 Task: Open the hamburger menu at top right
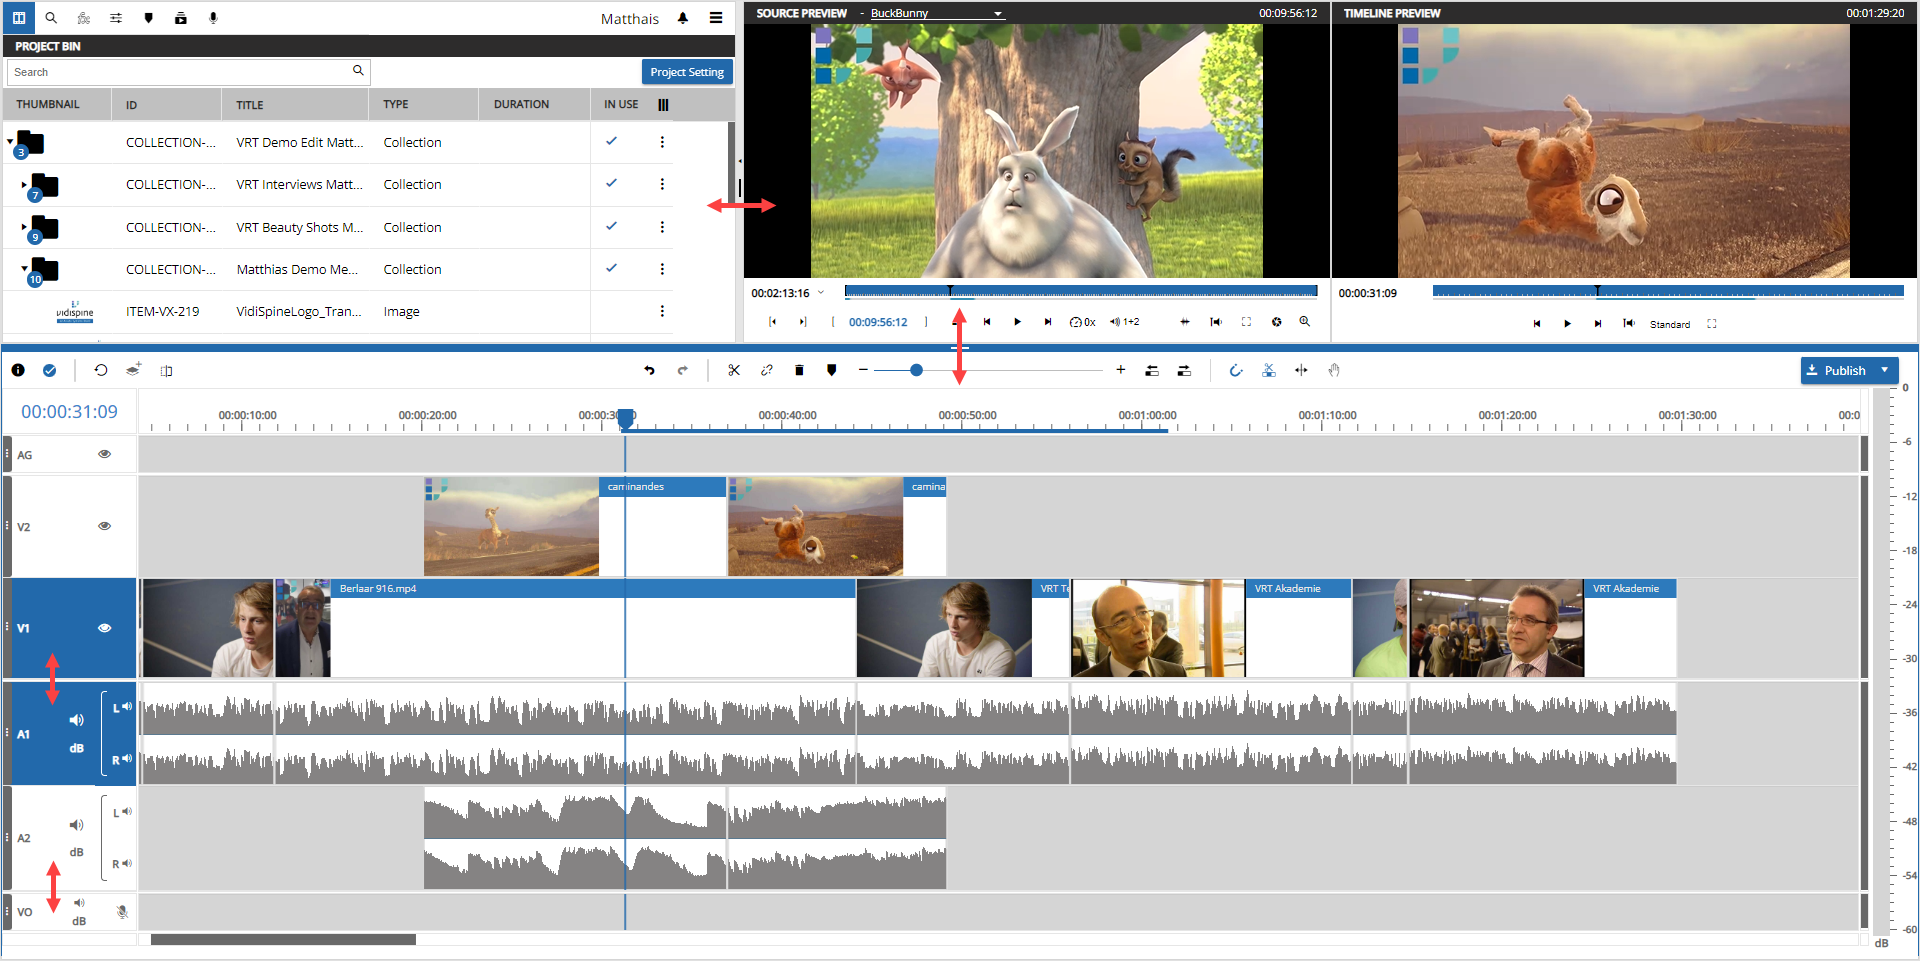pyautogui.click(x=716, y=18)
